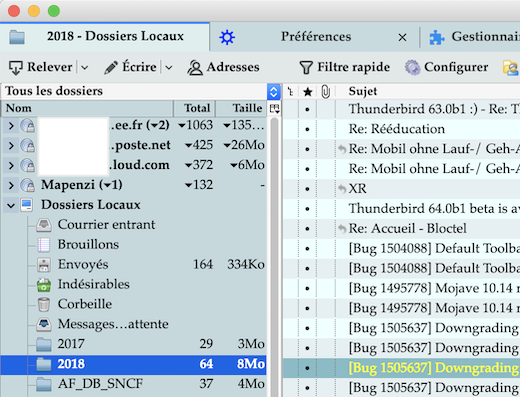
Task: Toggle star on the XR message
Action: 307,189
